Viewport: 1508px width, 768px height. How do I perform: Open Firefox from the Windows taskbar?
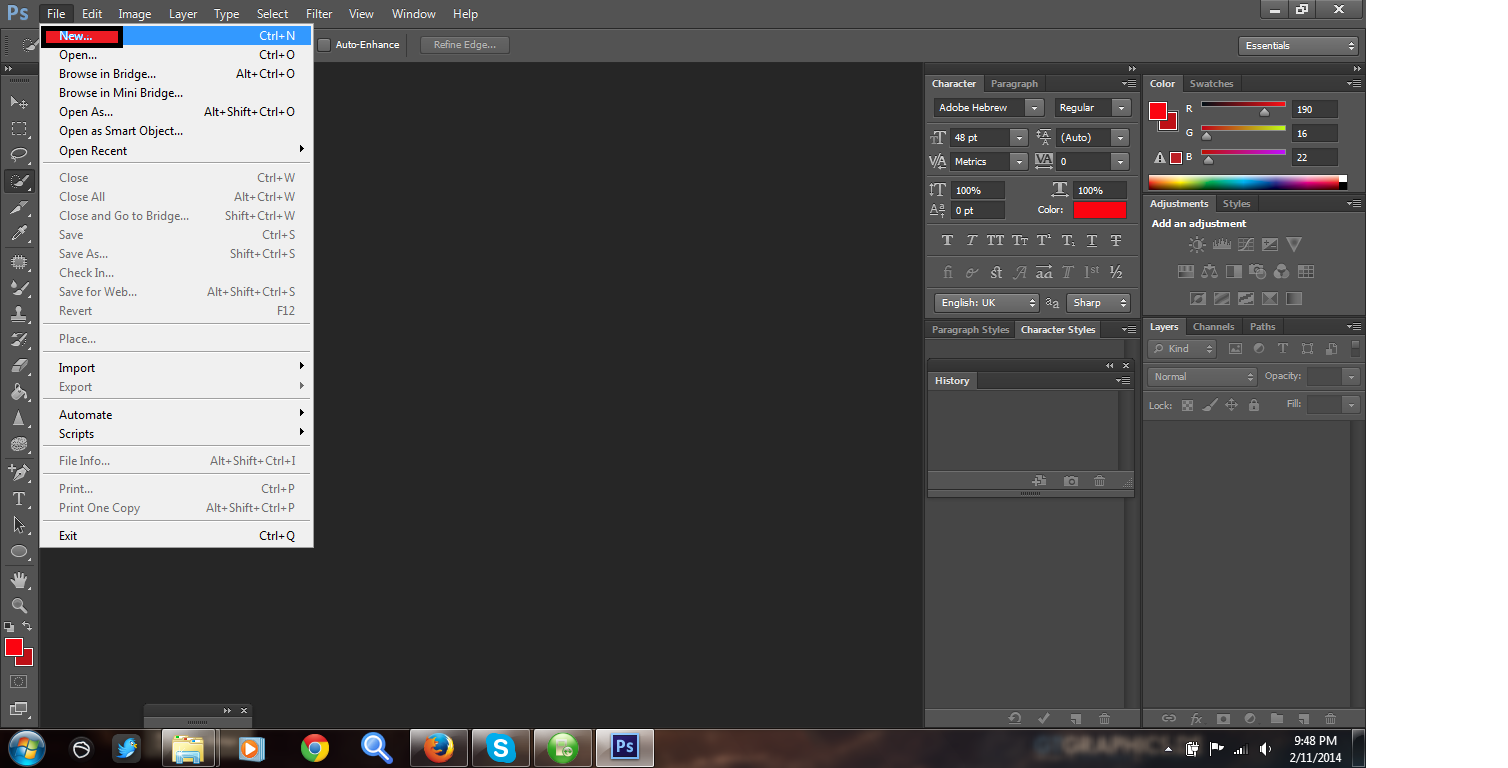tap(437, 748)
